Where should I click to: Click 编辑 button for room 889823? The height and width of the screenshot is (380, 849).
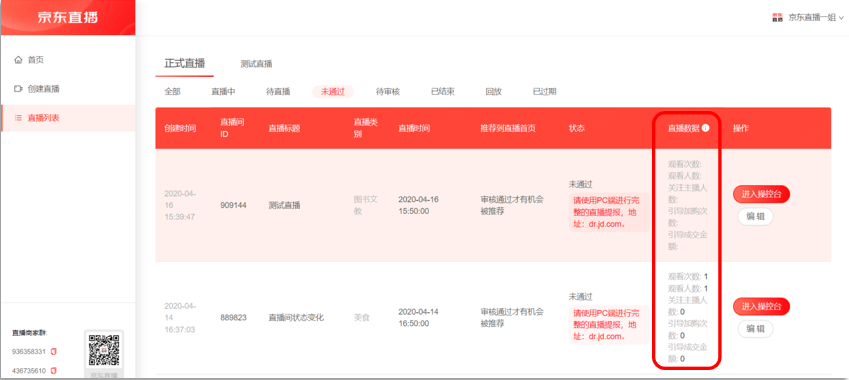(755, 329)
